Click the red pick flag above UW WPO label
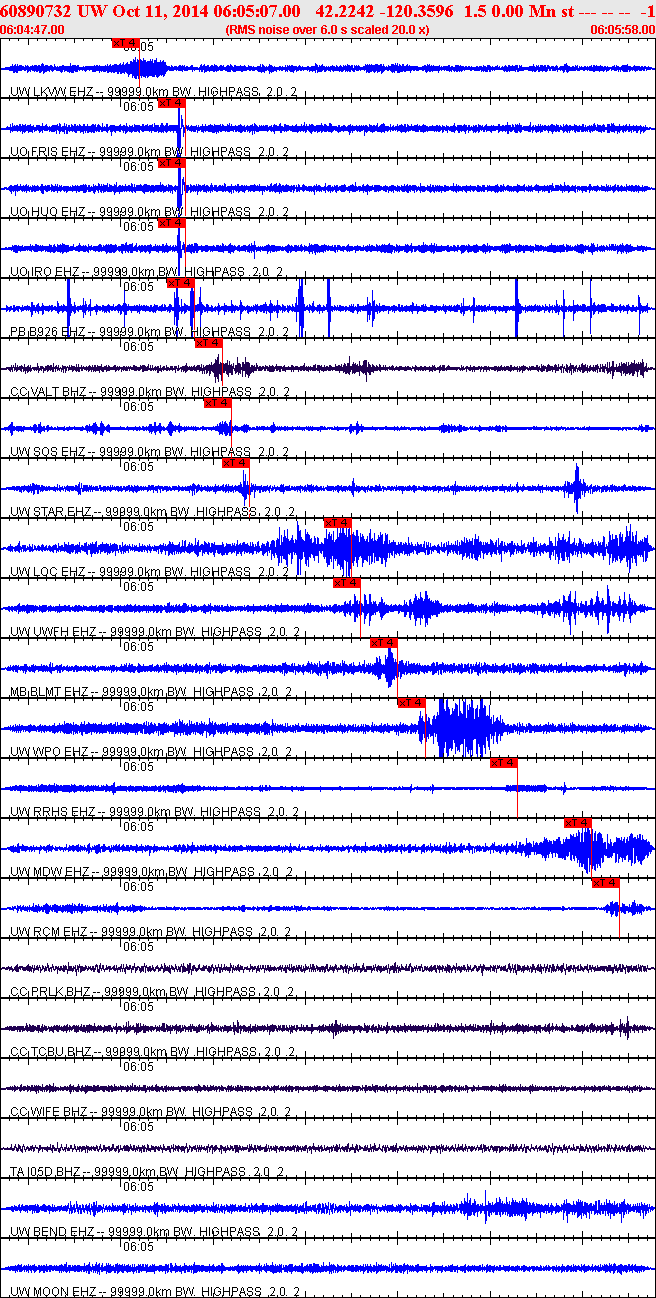 tap(411, 703)
